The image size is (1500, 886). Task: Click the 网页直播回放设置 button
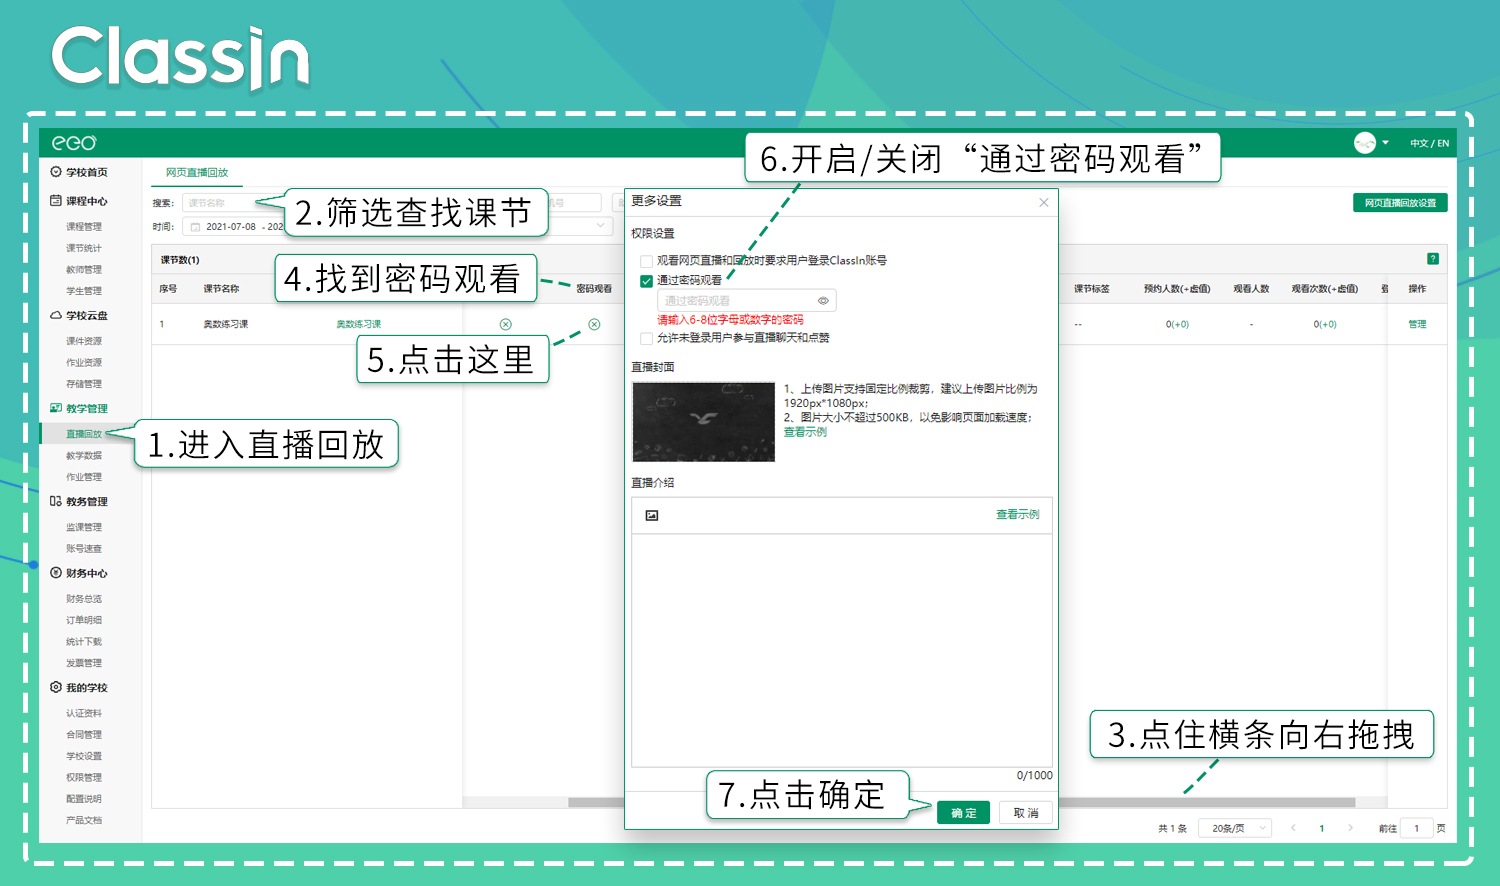coord(1400,203)
